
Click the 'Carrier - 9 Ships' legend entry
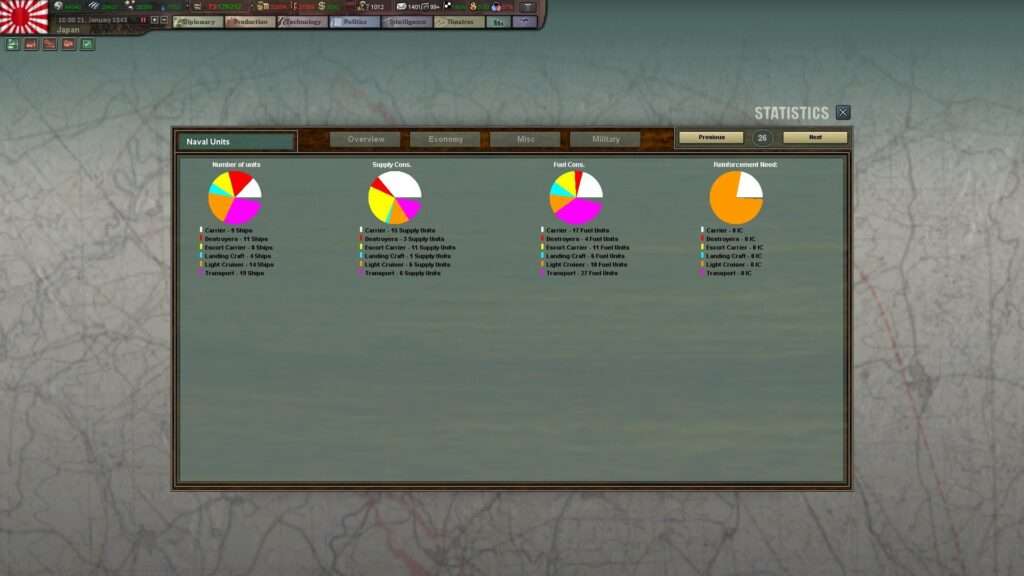[226, 231]
